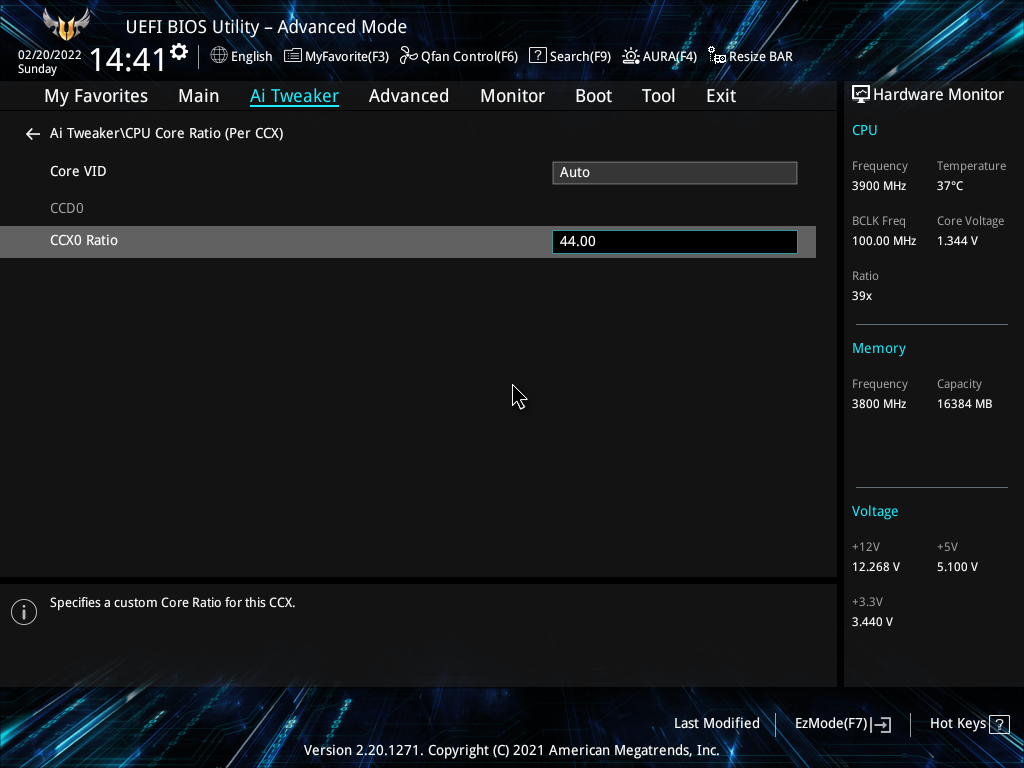This screenshot has width=1024, height=768.
Task: Click the +12V 12.268 V reading
Action: pyautogui.click(x=876, y=567)
